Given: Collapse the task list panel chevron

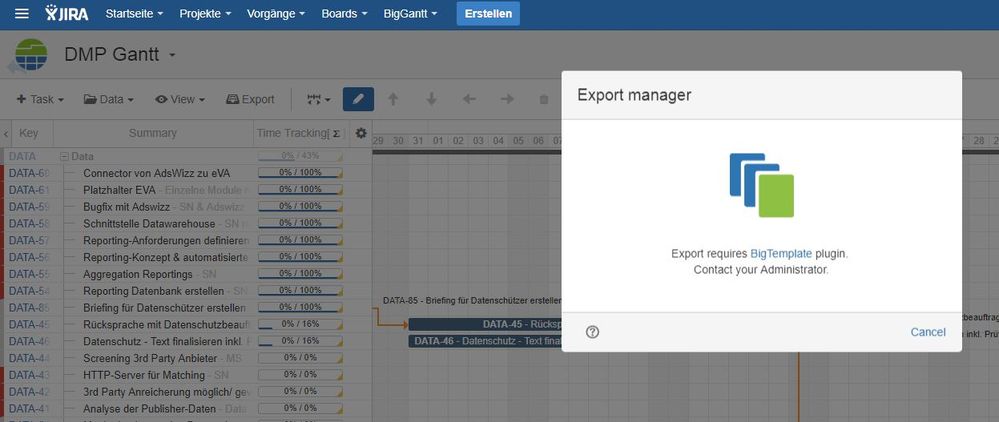Looking at the screenshot, I should [x=6, y=134].
